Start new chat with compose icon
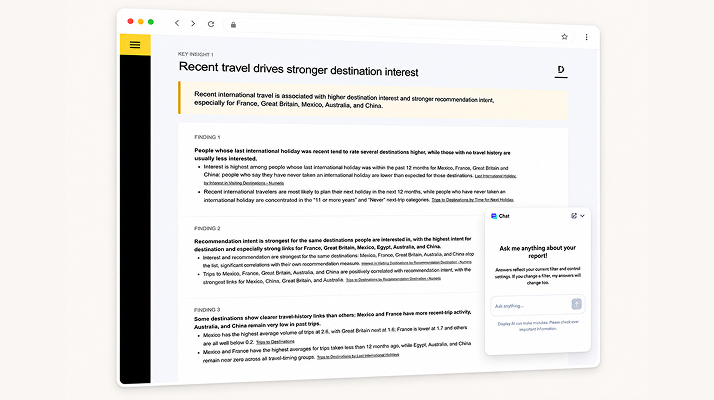Screen dimensions: 714x400 point(574,216)
